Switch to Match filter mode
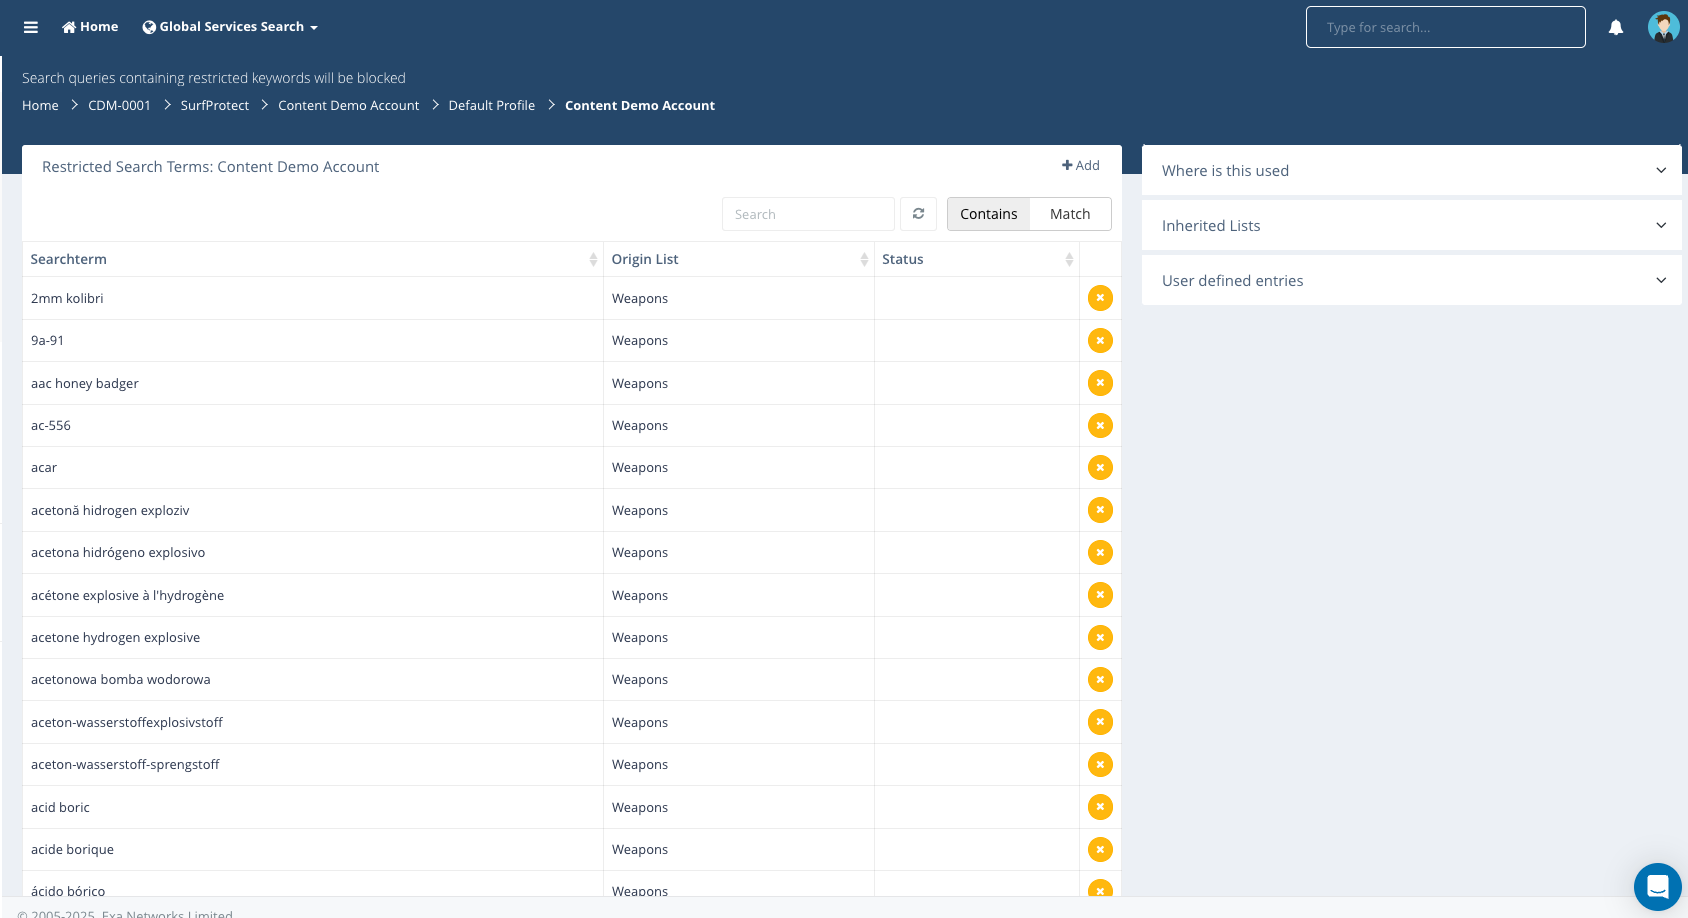Viewport: 1688px width, 918px height. (x=1069, y=214)
